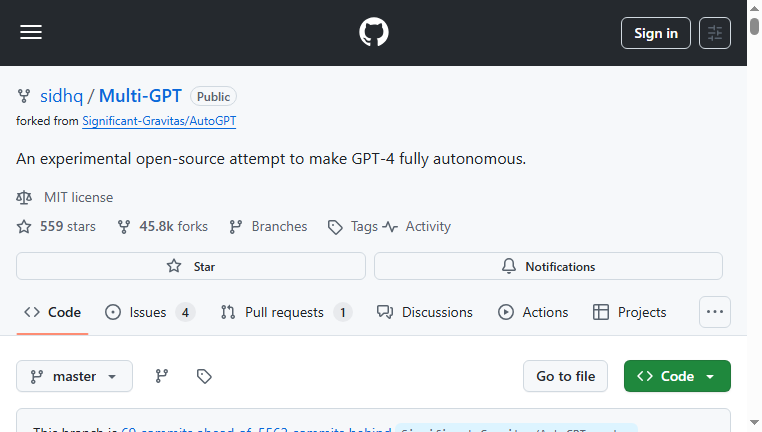Image resolution: width=762 pixels, height=432 pixels.
Task: Open tags icon next to branch selector
Action: click(204, 376)
